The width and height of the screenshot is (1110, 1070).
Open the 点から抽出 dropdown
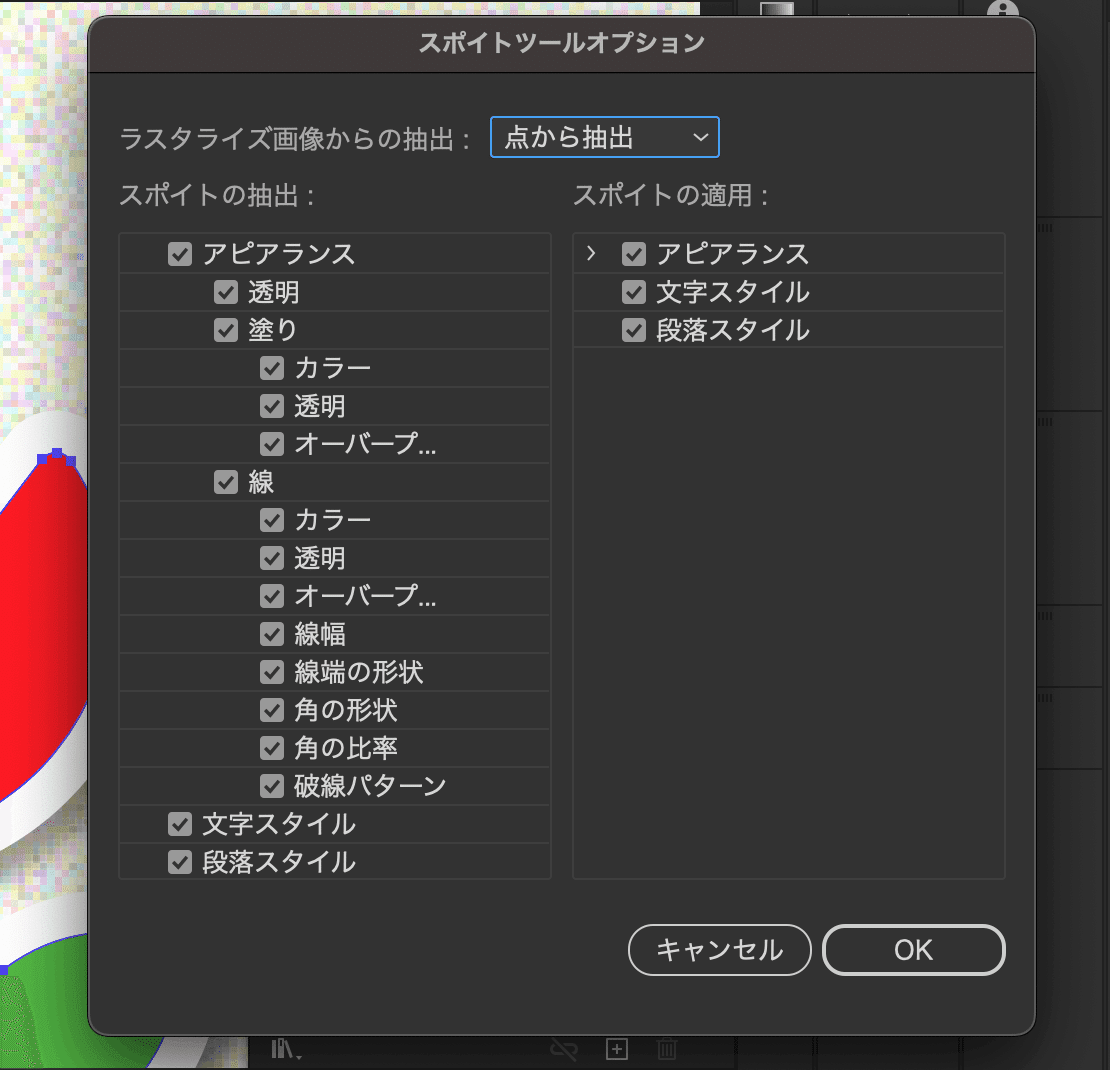tap(605, 137)
